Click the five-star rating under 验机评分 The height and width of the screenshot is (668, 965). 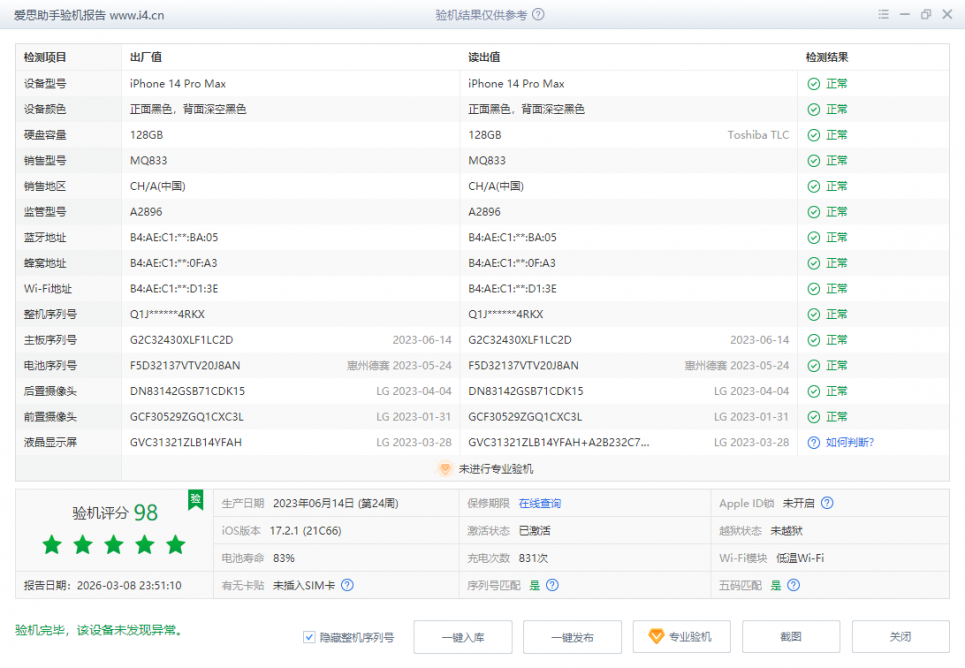[x=114, y=545]
